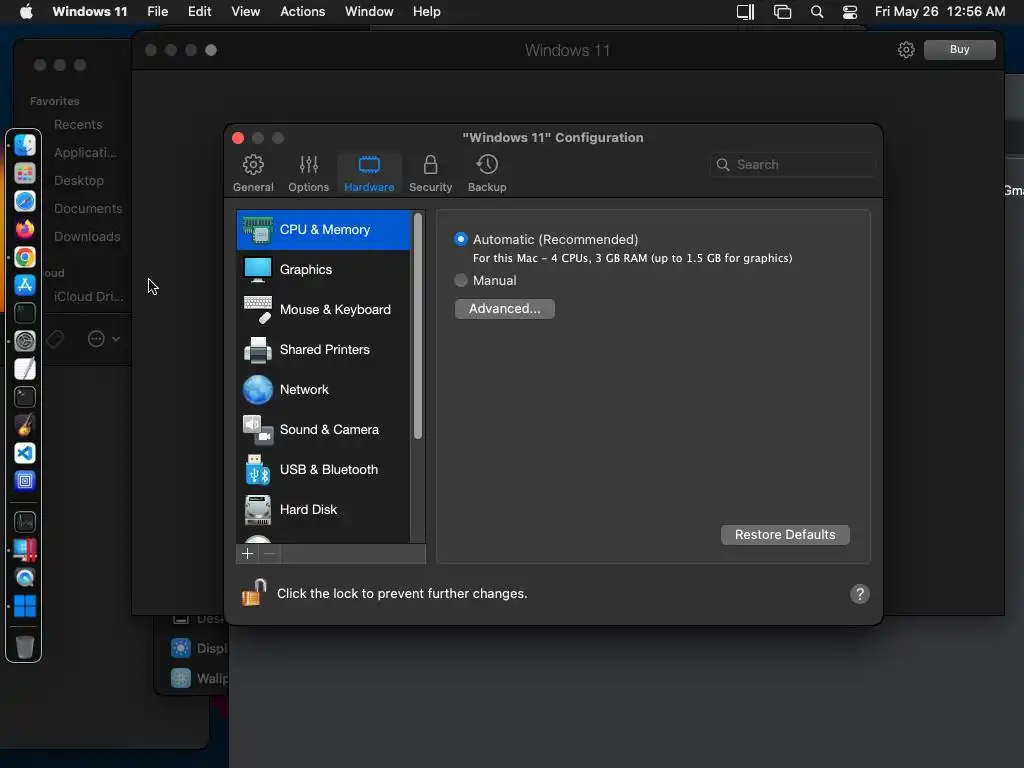Open Sound & Camera settings
Image resolution: width=1024 pixels, height=768 pixels.
pyautogui.click(x=323, y=430)
